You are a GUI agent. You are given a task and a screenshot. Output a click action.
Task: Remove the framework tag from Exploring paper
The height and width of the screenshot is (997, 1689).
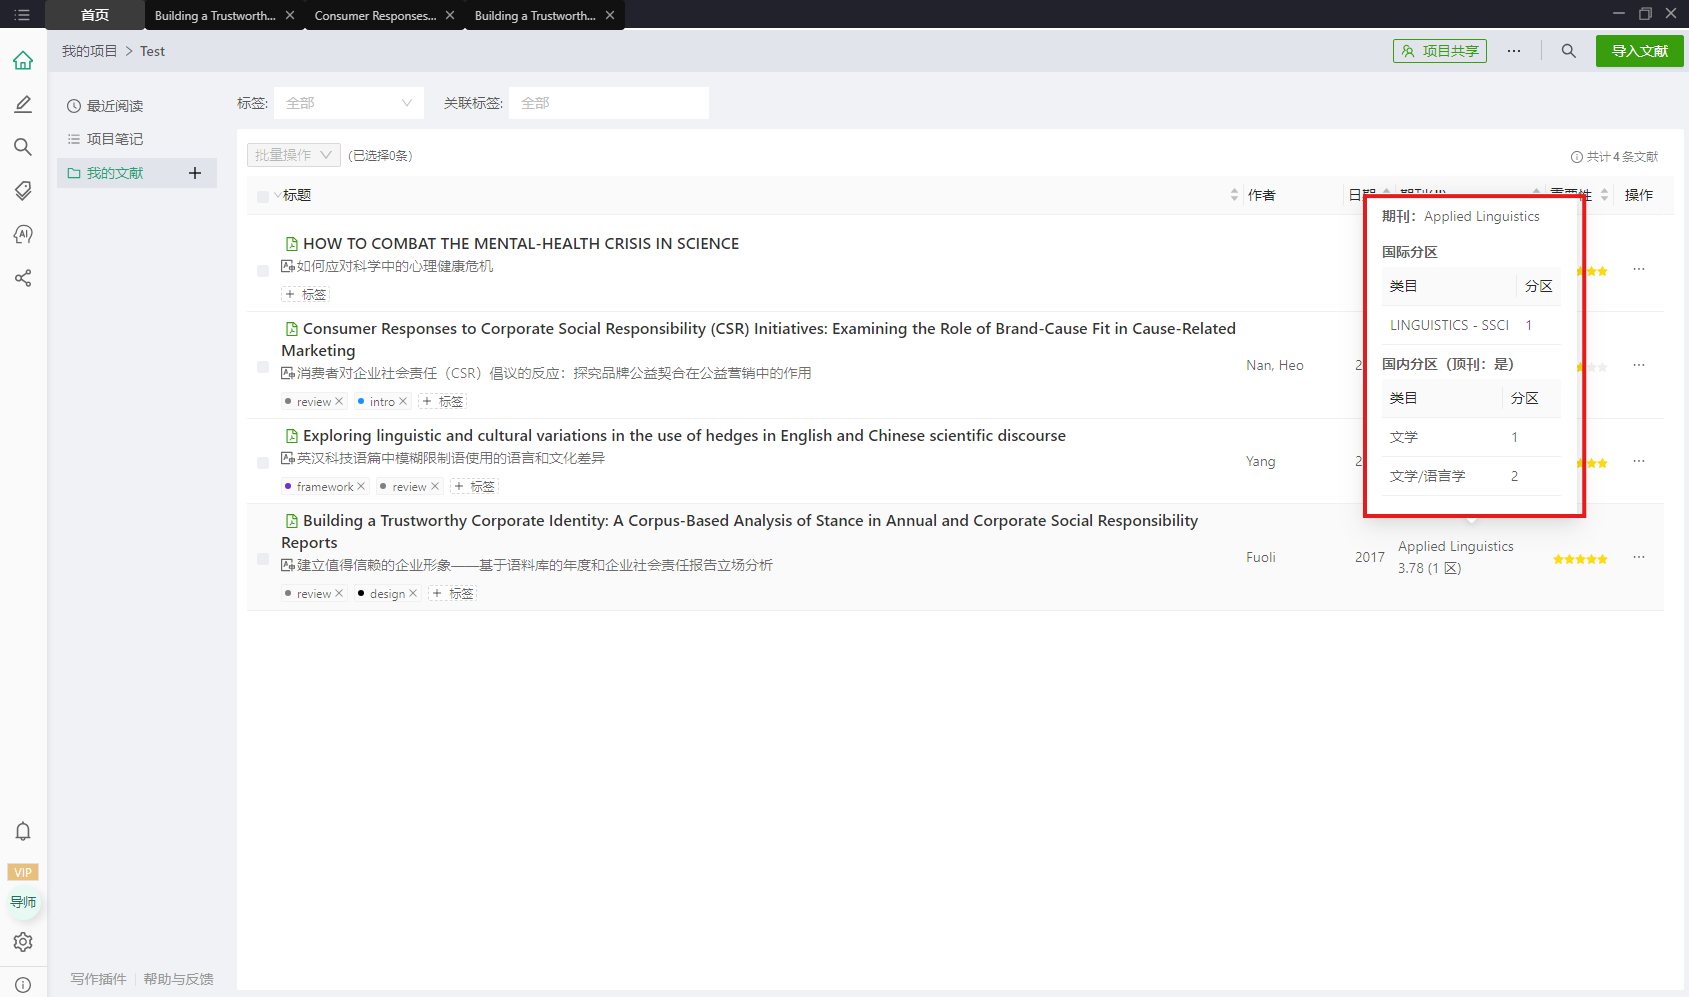pos(361,486)
